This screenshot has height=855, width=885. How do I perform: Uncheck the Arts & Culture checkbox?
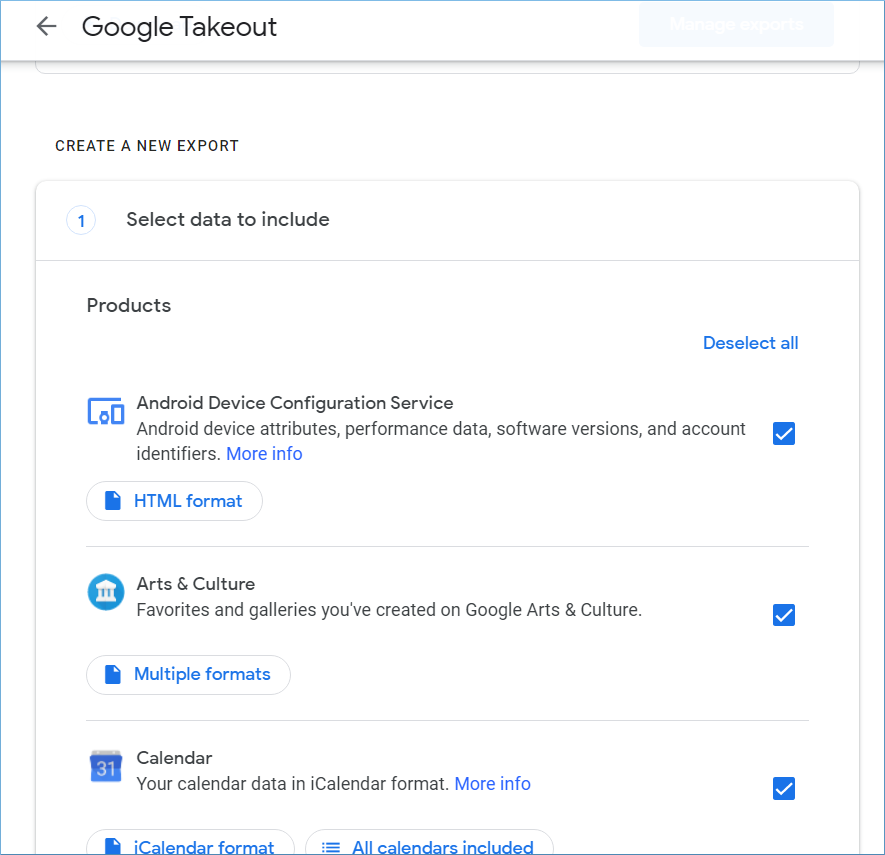783,615
